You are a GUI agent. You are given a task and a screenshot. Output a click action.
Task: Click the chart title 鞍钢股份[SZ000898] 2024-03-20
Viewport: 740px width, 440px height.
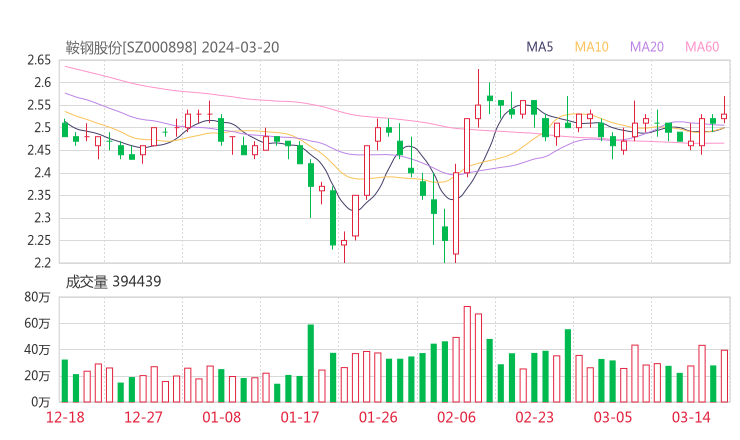[x=172, y=47]
